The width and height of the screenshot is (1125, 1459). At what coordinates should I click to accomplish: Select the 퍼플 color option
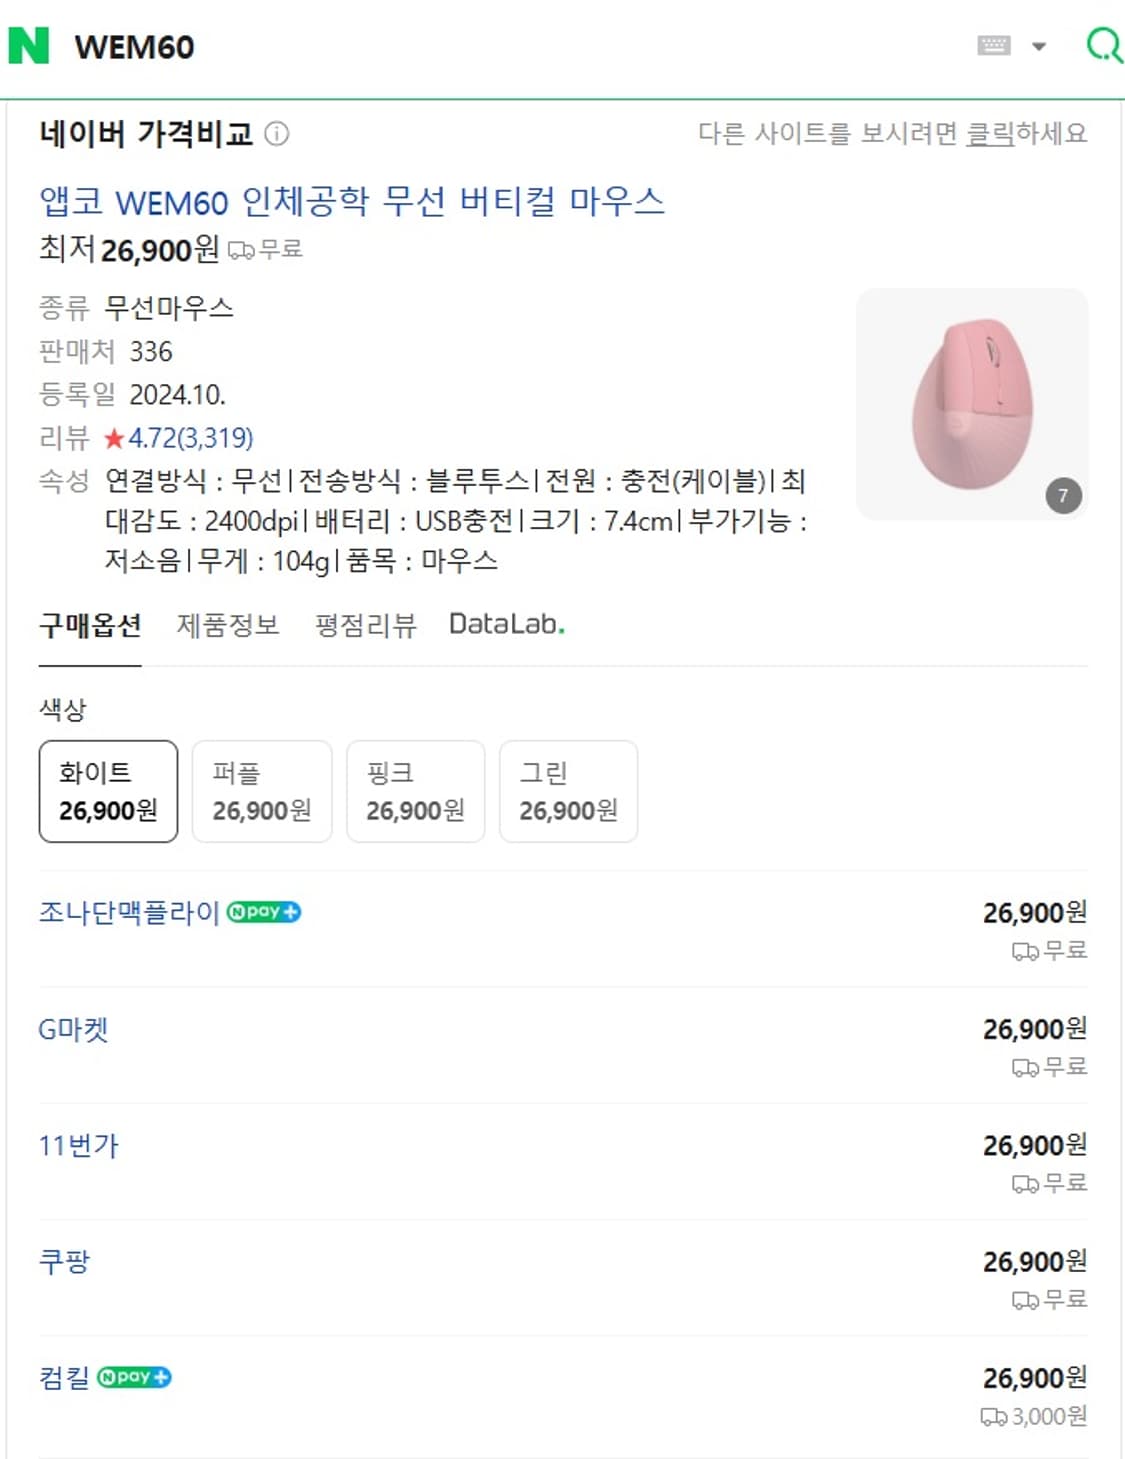pos(262,791)
